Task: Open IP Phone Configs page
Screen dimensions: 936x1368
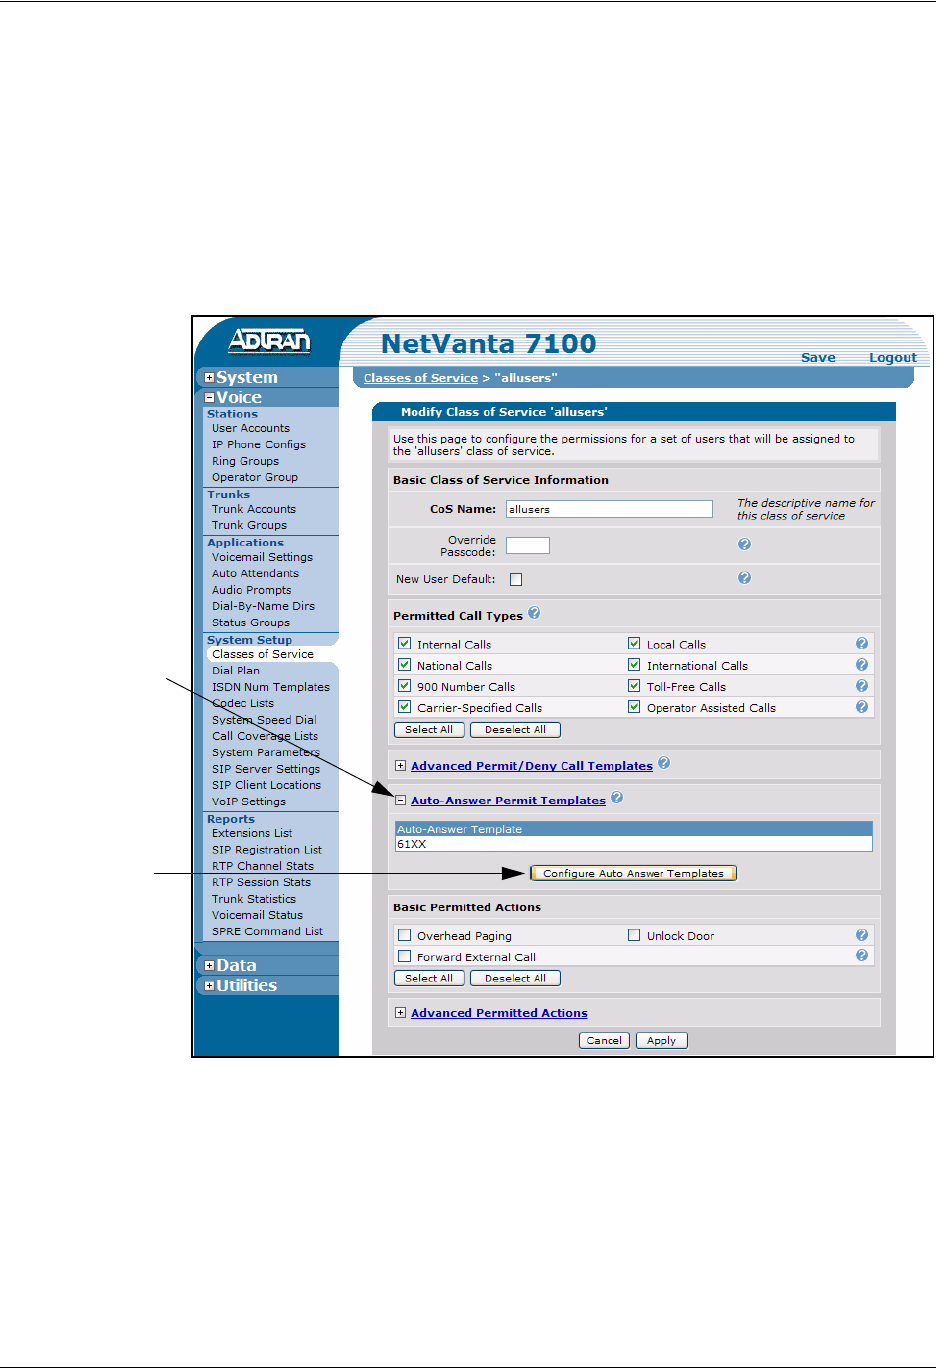Action: (259, 445)
